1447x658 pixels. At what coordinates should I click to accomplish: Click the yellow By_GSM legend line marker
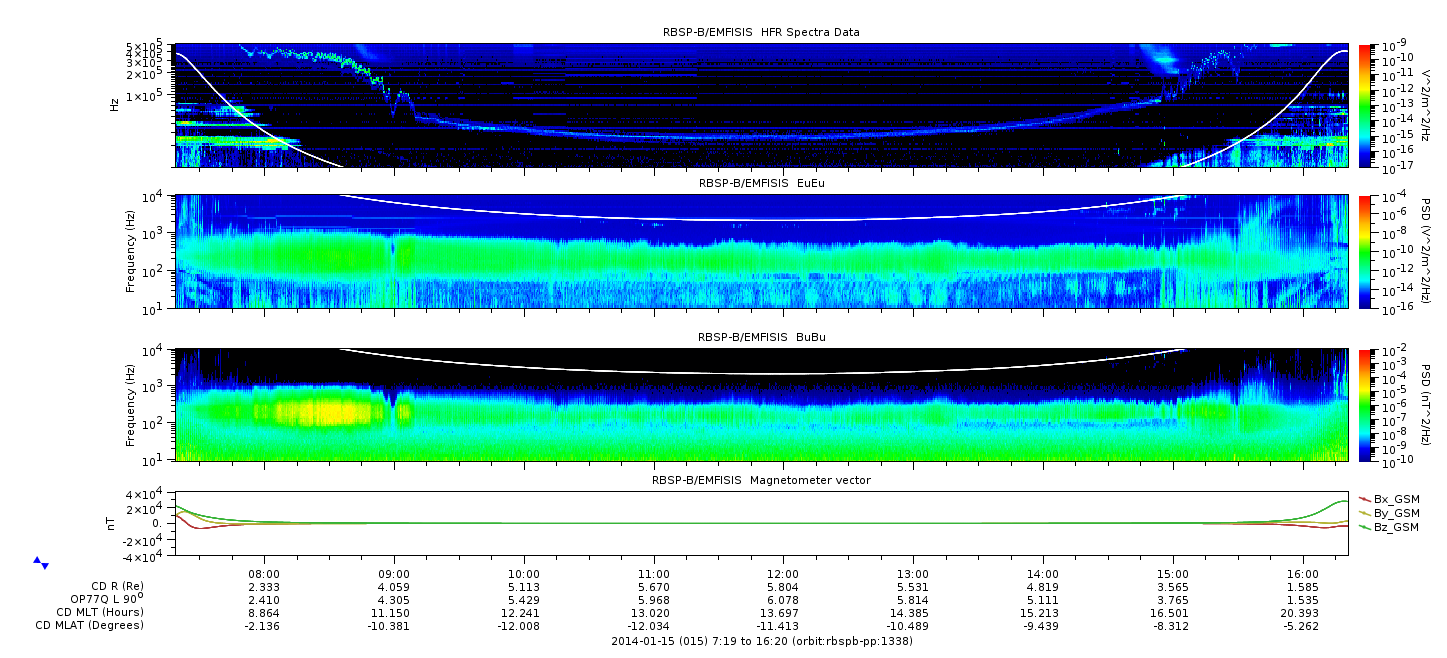[1365, 513]
